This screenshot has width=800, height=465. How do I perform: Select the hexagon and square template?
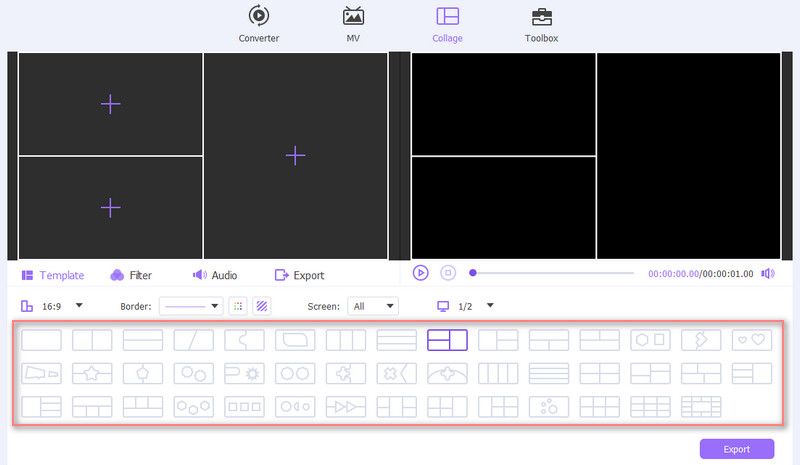coord(651,340)
